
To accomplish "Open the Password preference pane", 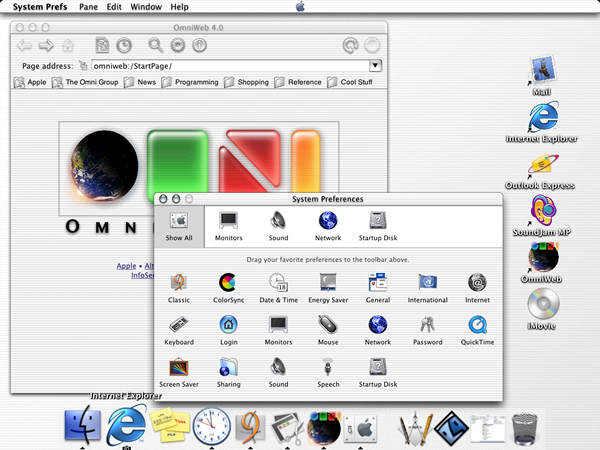I will [x=428, y=326].
